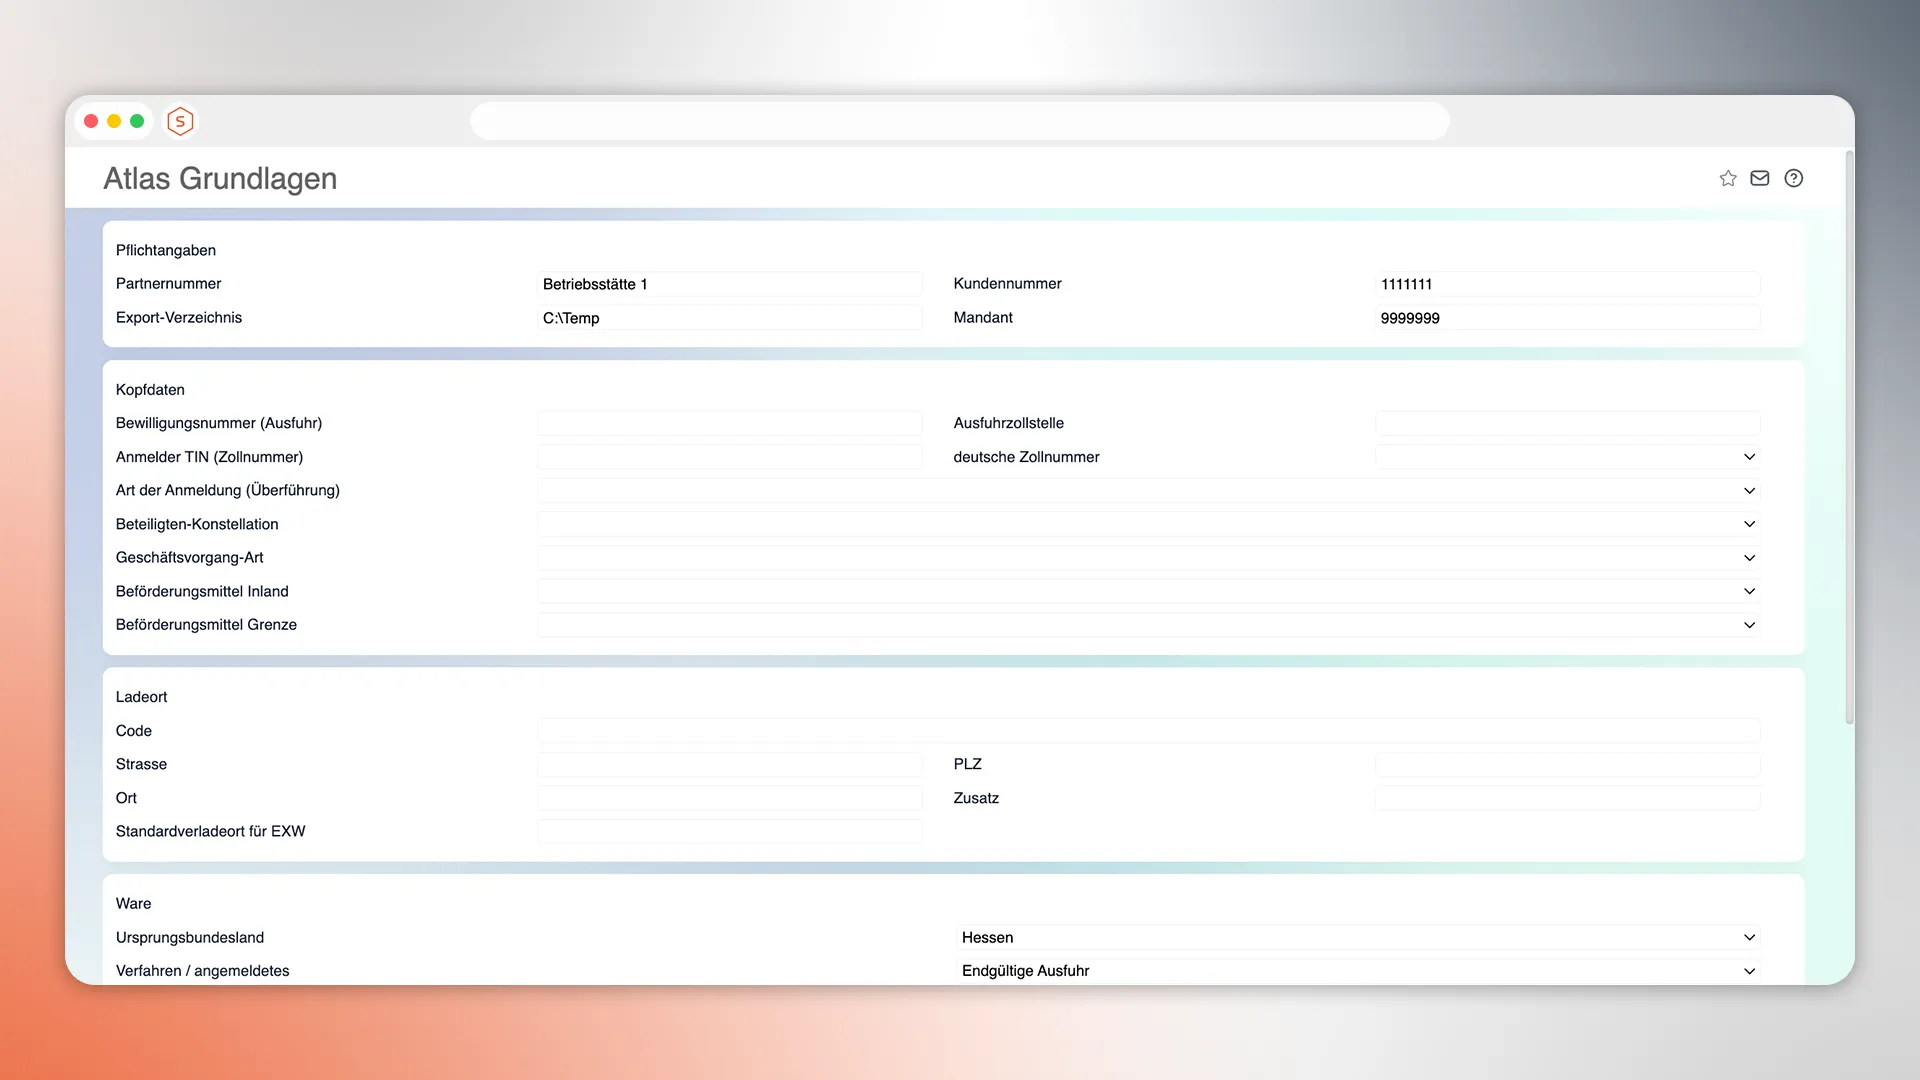Focus the Ladeort Code input field

click(1148, 731)
